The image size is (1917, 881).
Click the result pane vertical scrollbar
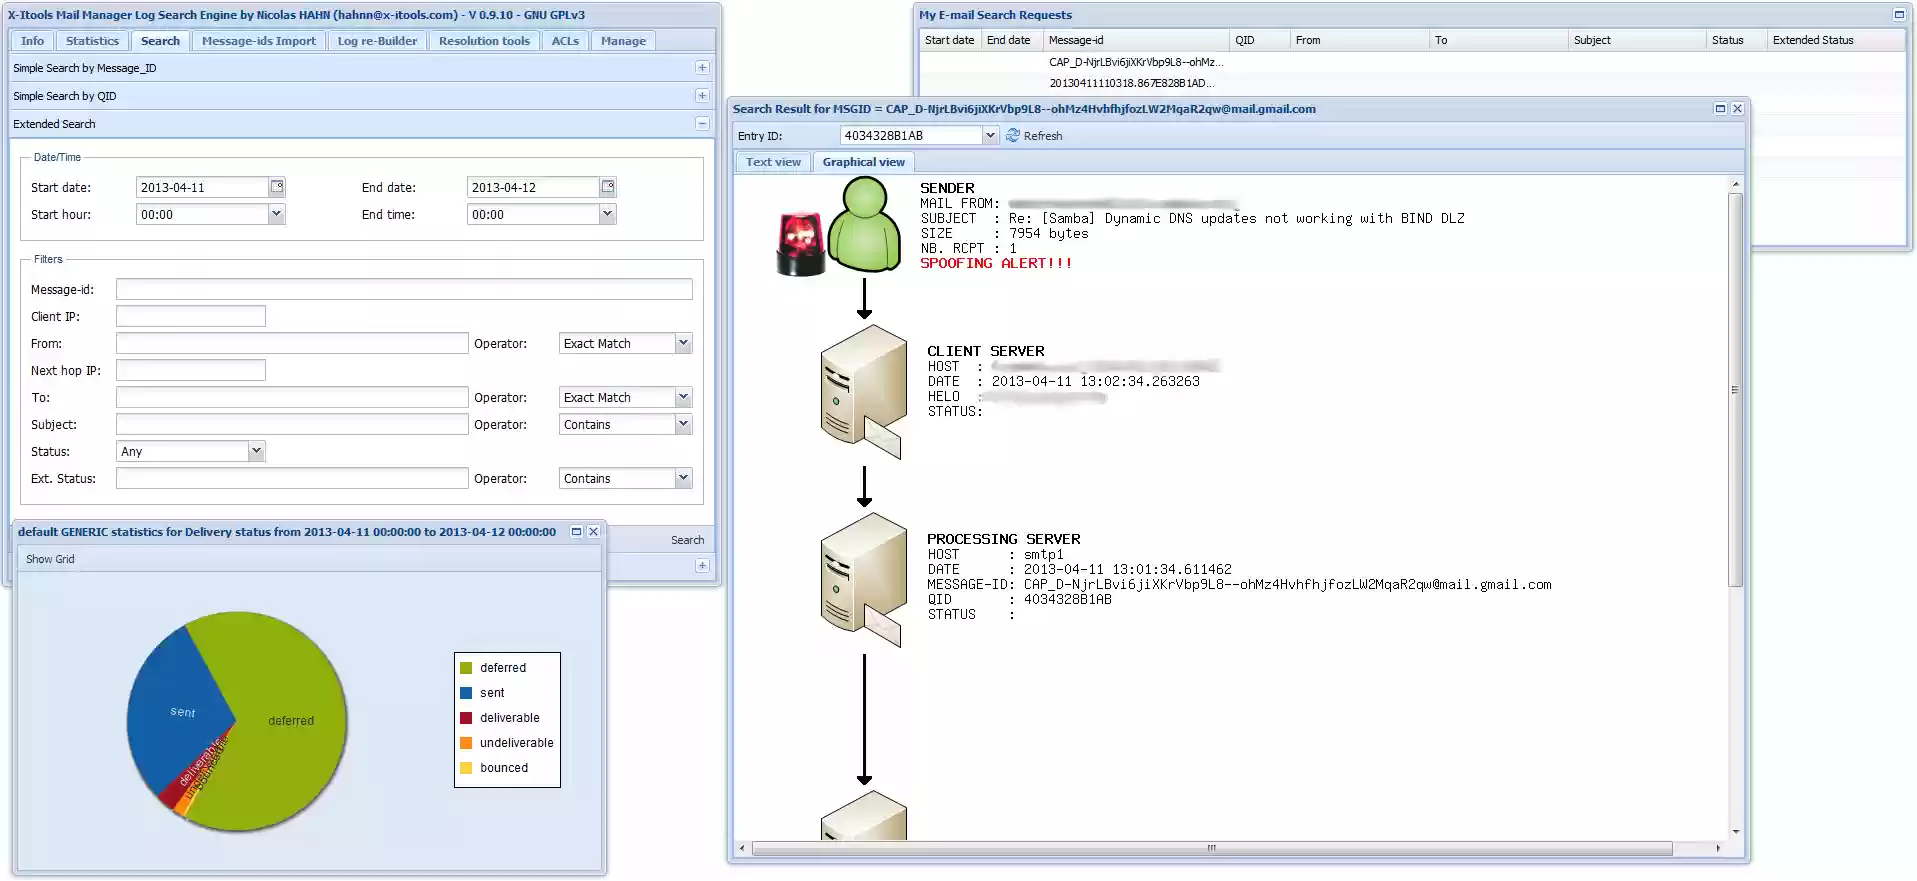1735,390
